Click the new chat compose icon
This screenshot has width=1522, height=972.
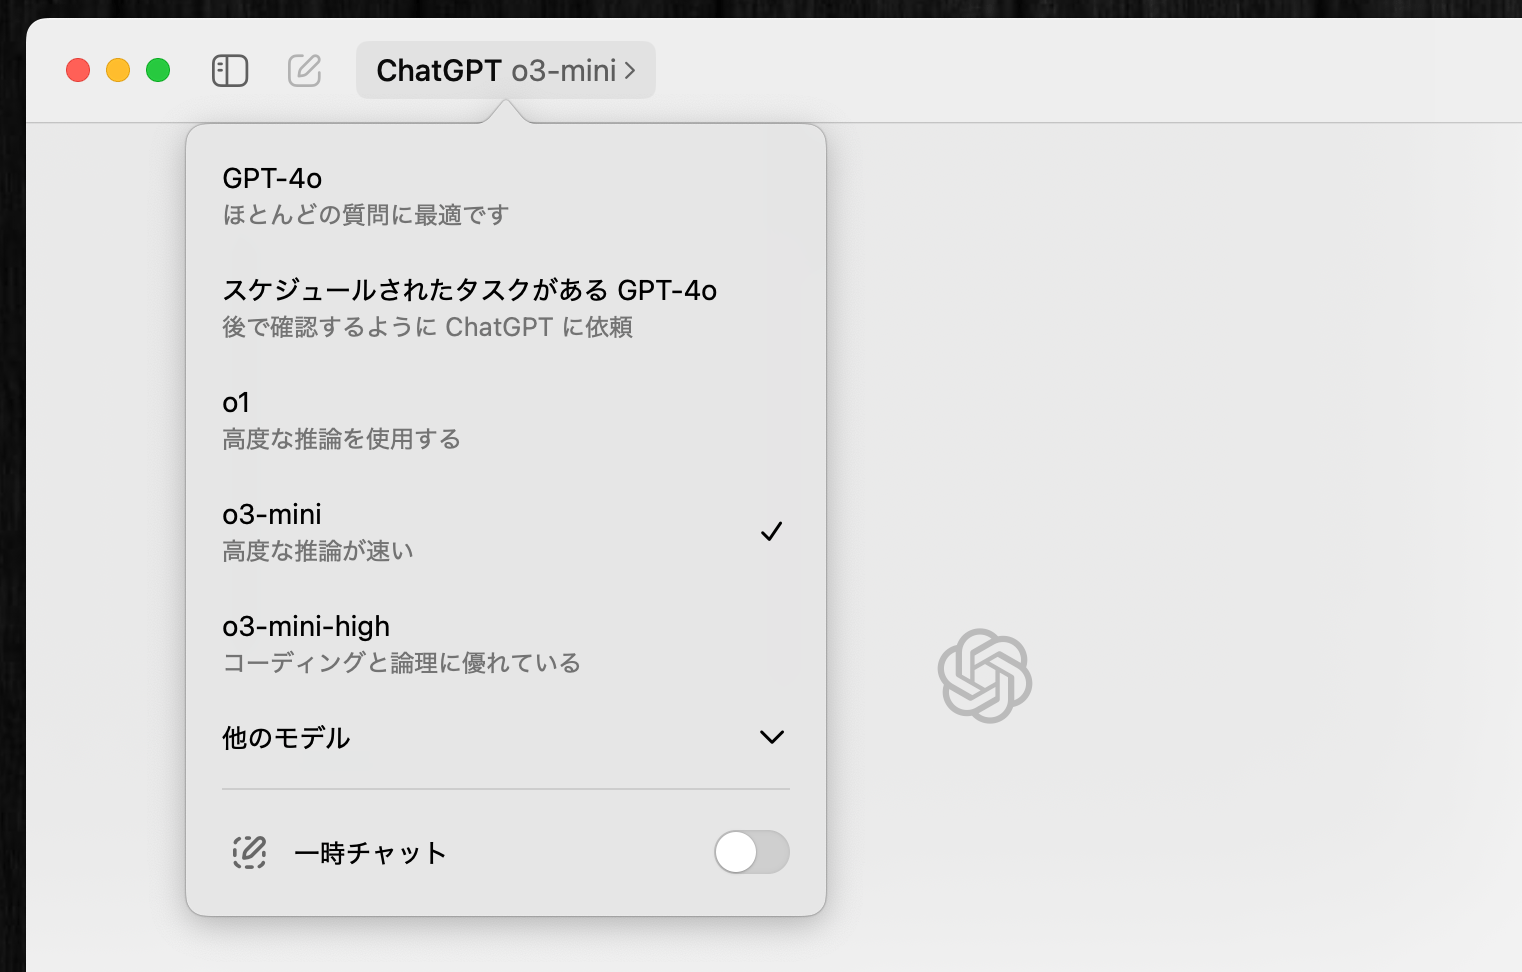304,71
